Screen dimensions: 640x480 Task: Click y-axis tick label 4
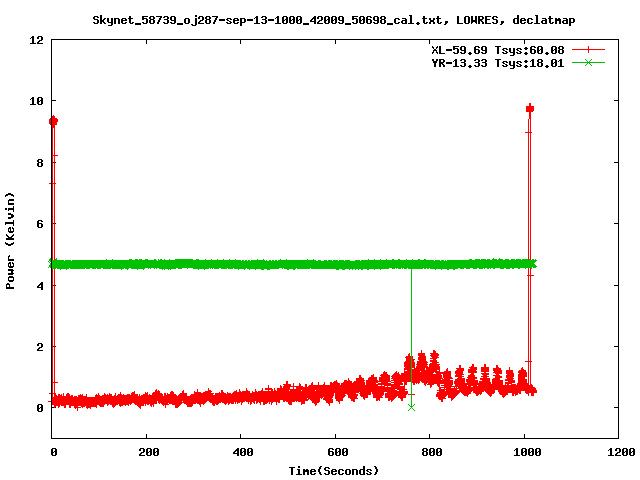coord(40,286)
